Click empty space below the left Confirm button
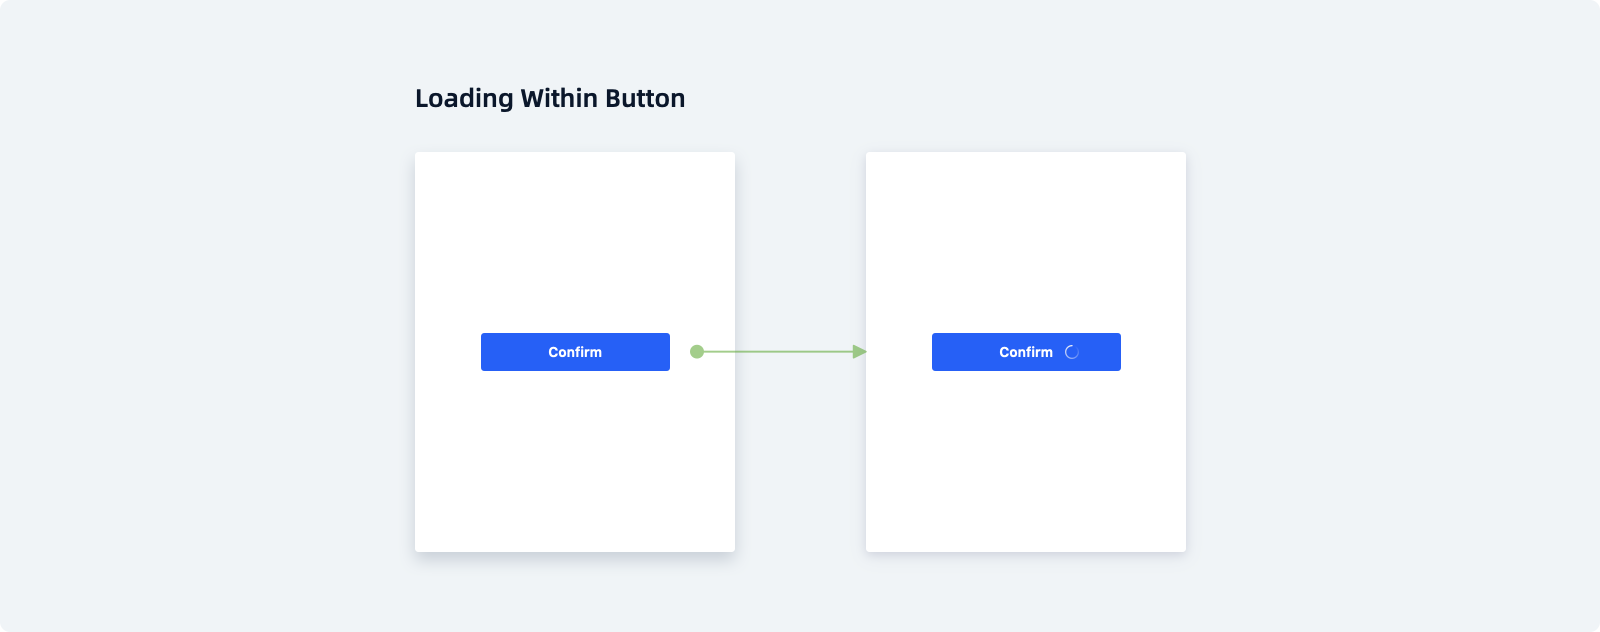 pyautogui.click(x=575, y=460)
